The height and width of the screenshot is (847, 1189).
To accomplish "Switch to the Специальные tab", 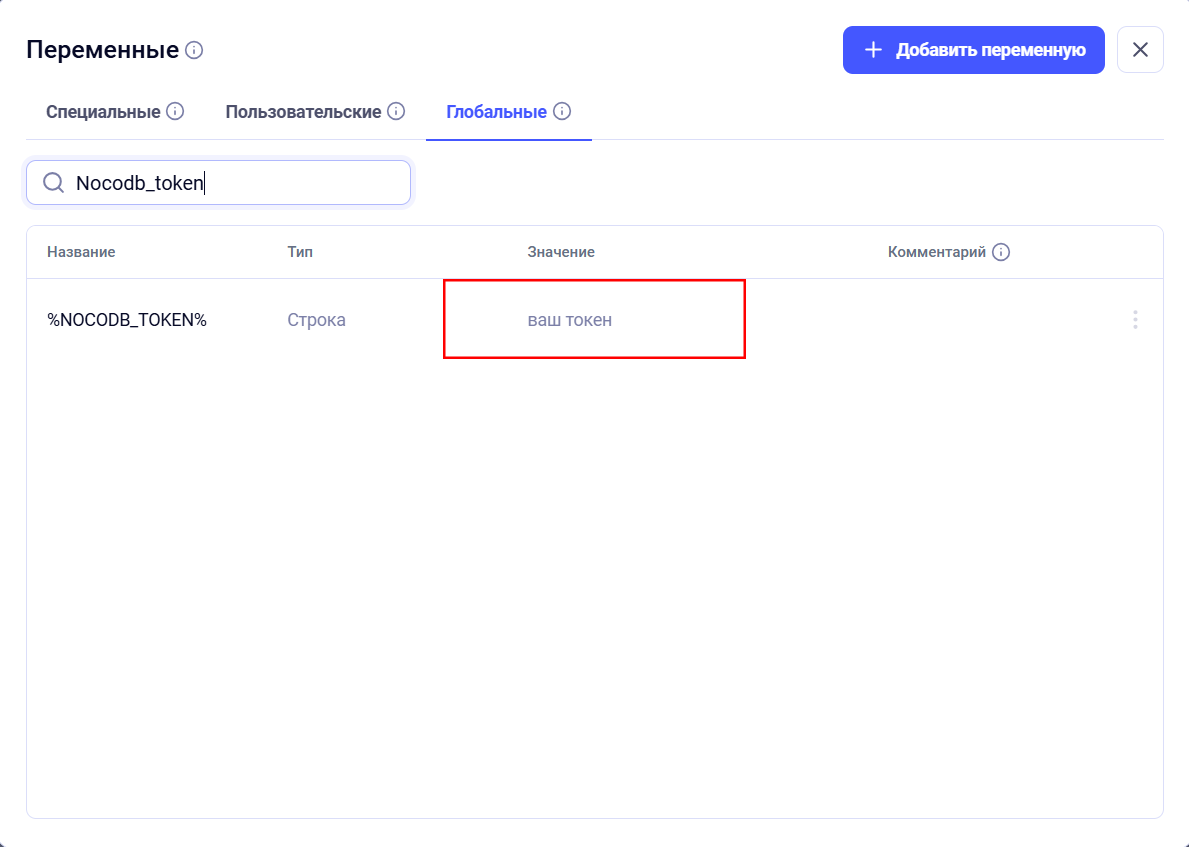I will (x=103, y=112).
